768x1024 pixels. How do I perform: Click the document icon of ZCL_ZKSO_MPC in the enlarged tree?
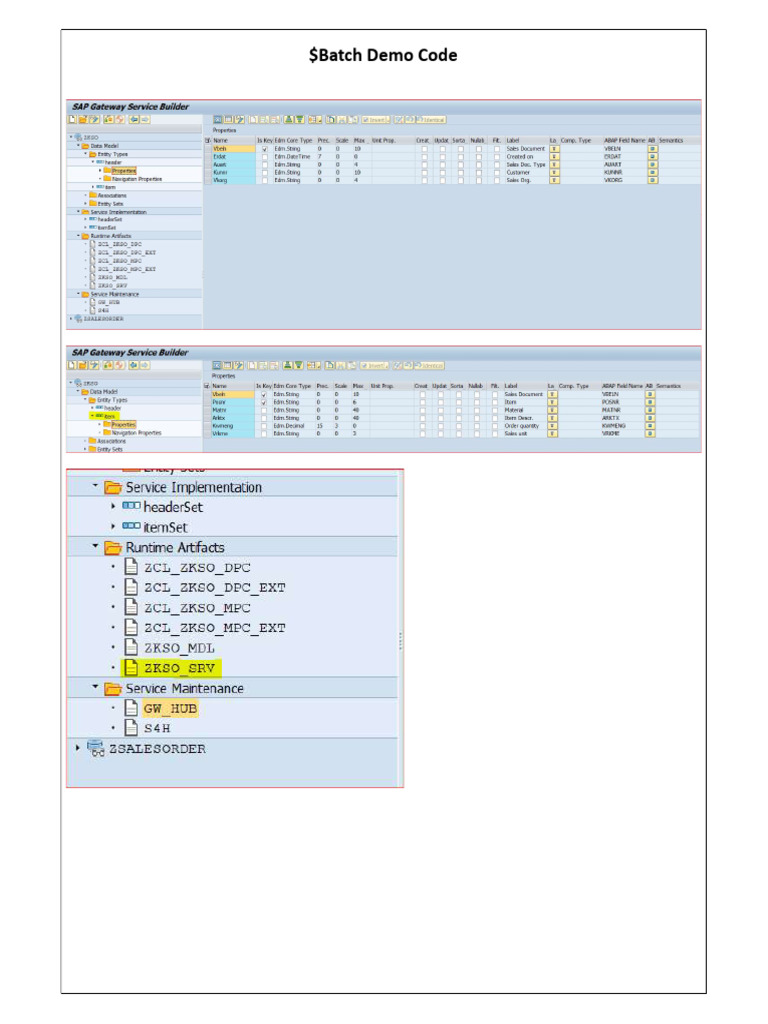(131, 607)
